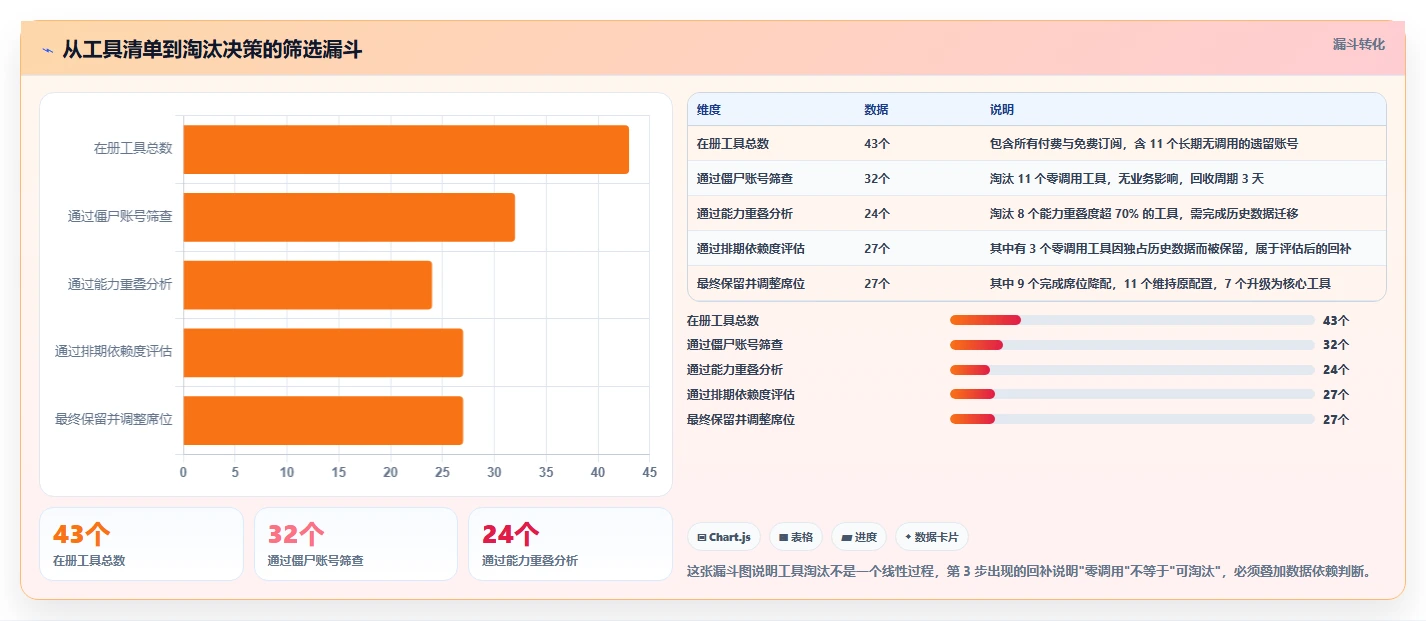Click progress value 43个 on the right
Screen dimensions: 1426x621
click(x=1336, y=321)
